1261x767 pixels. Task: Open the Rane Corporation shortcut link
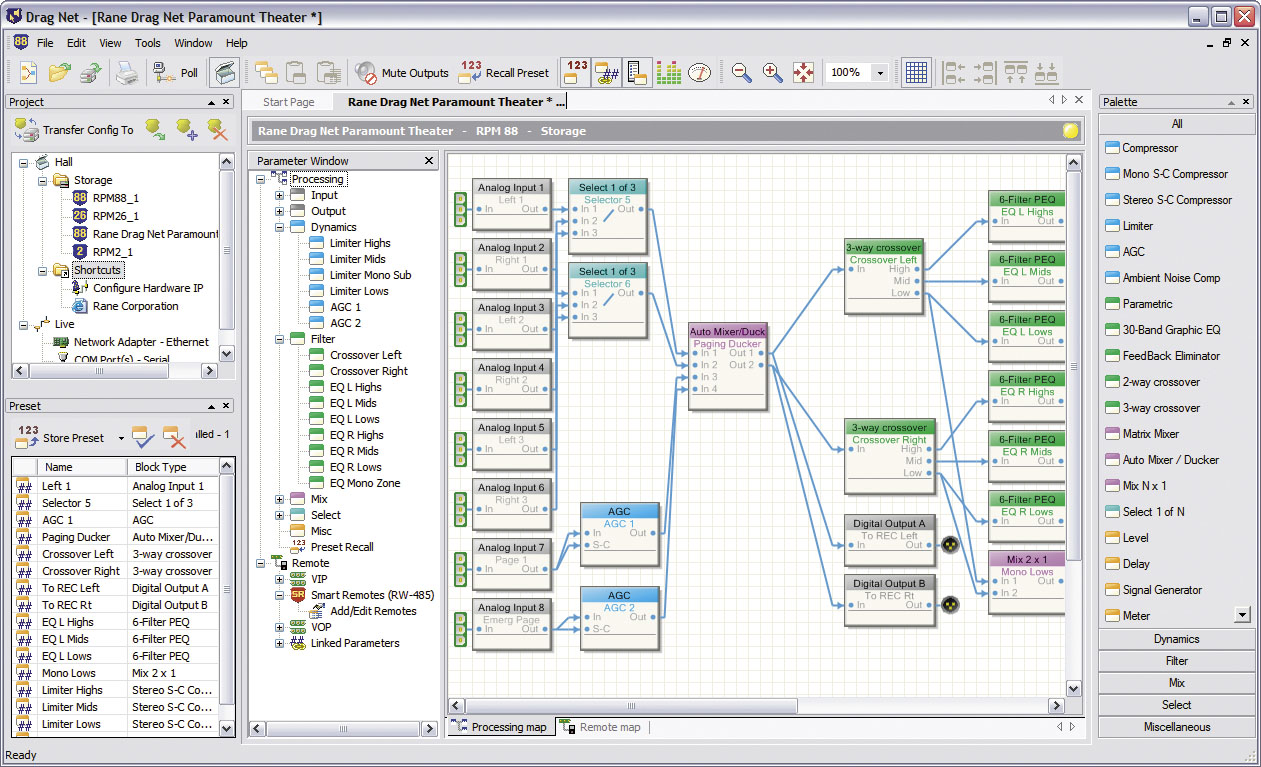coord(136,306)
